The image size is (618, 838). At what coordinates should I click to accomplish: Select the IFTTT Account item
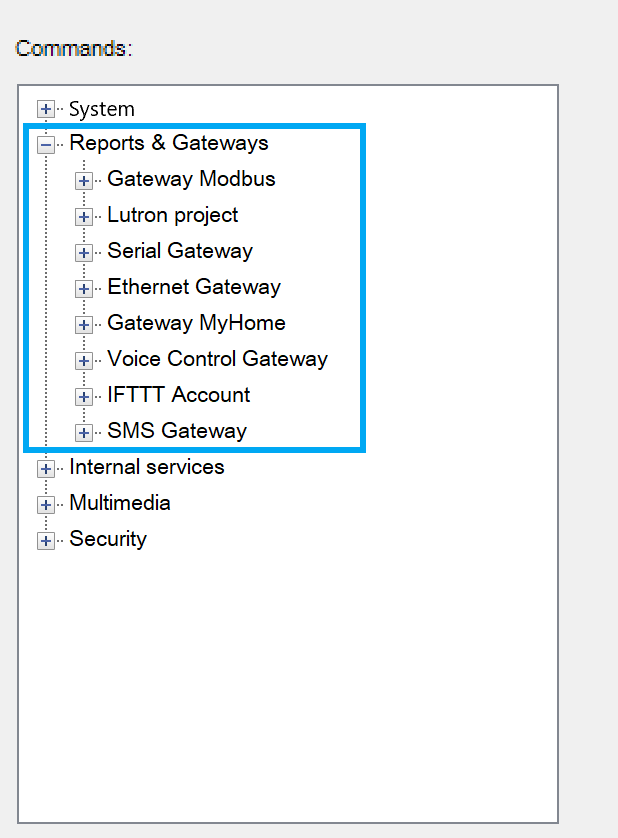[x=179, y=395]
